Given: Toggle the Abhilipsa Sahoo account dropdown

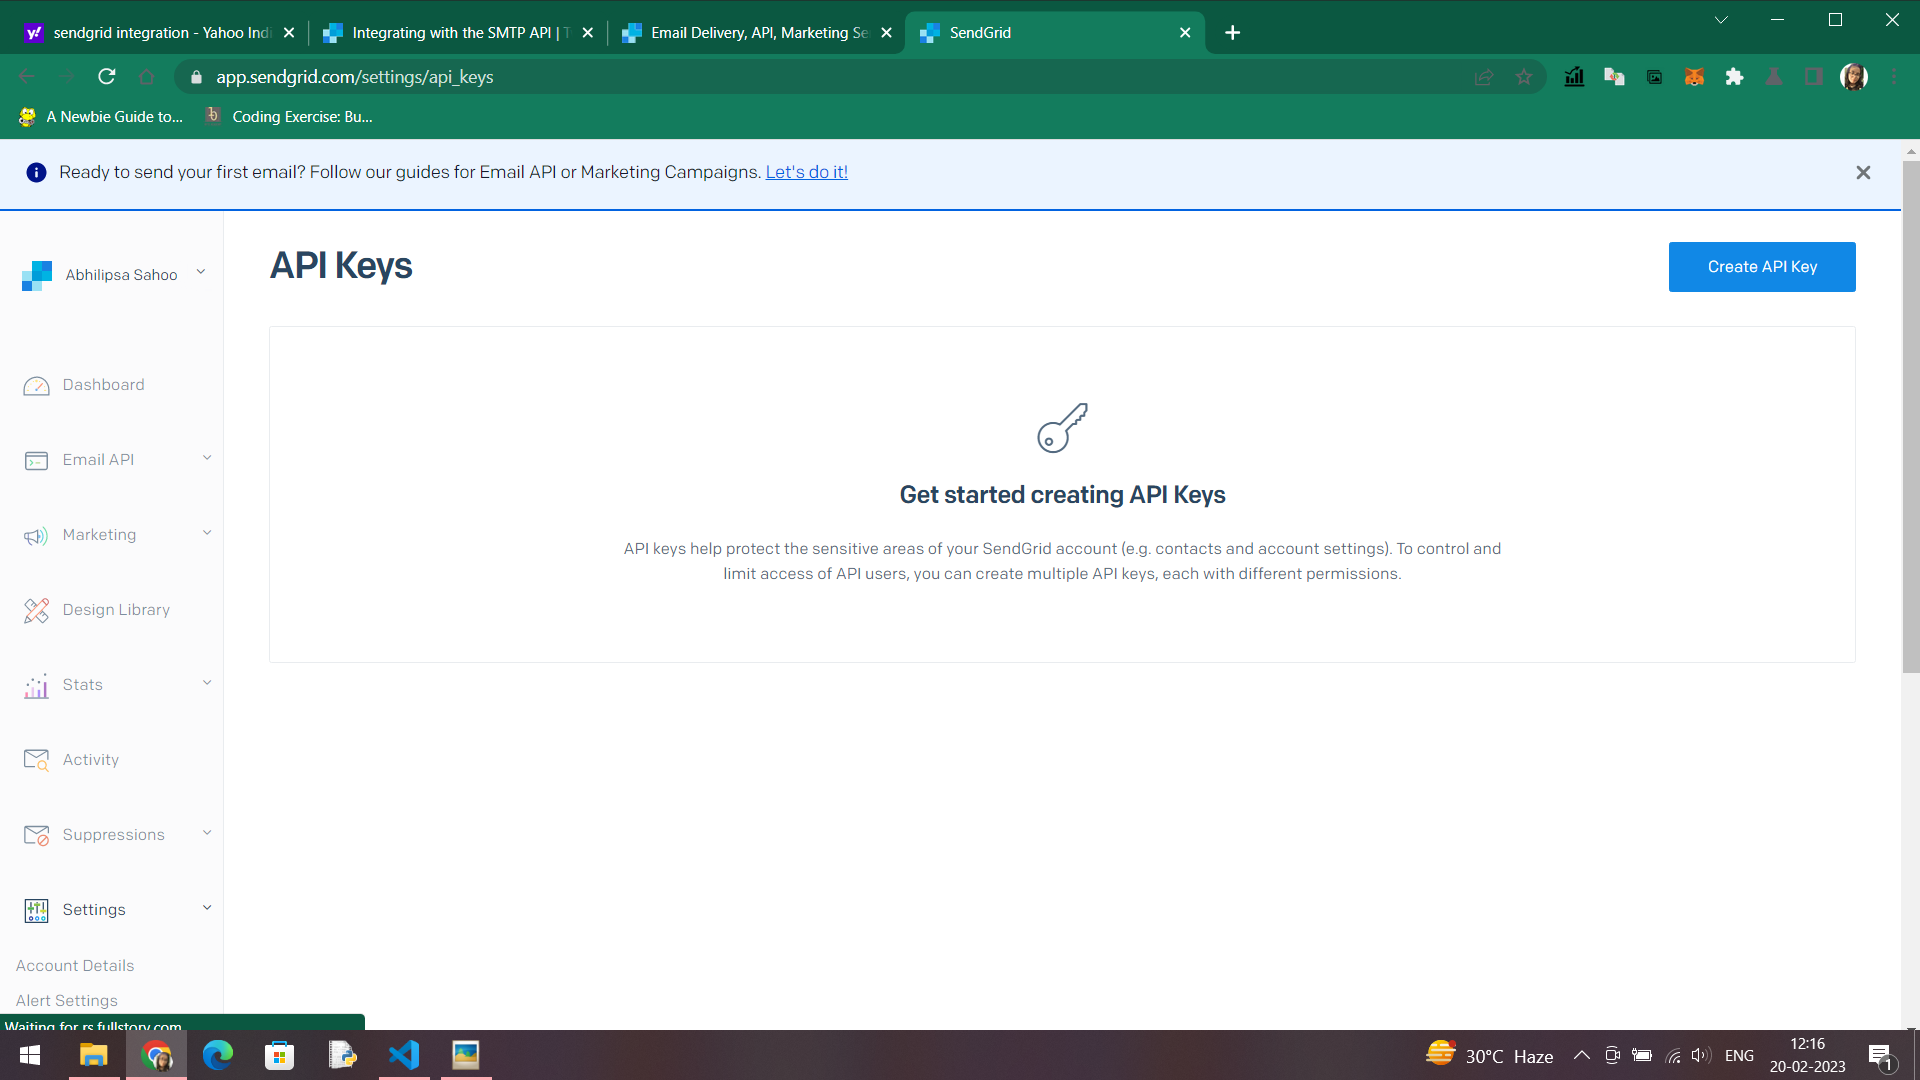Looking at the screenshot, I should (202, 274).
